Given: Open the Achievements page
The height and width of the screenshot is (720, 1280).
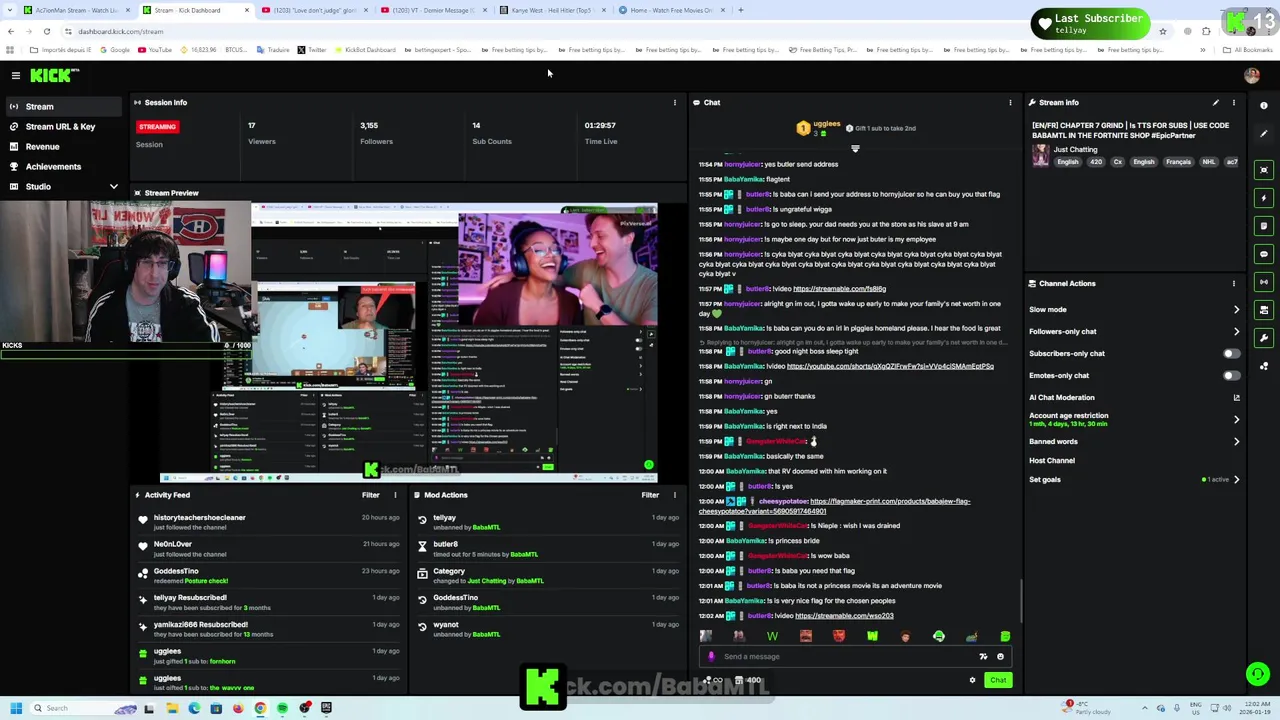Looking at the screenshot, I should coord(53,166).
